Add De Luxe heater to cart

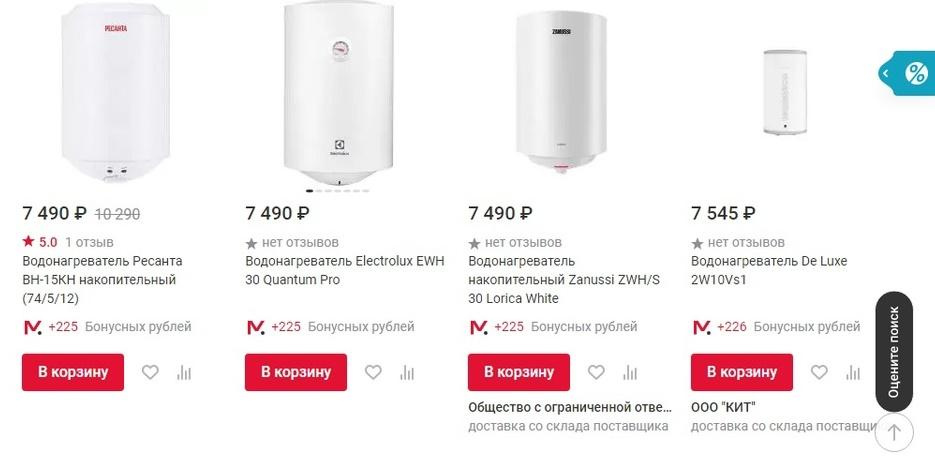click(741, 372)
